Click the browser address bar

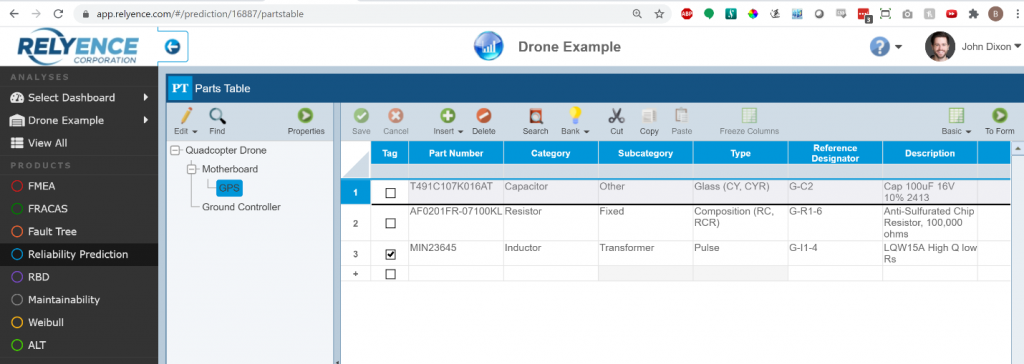click(353, 14)
